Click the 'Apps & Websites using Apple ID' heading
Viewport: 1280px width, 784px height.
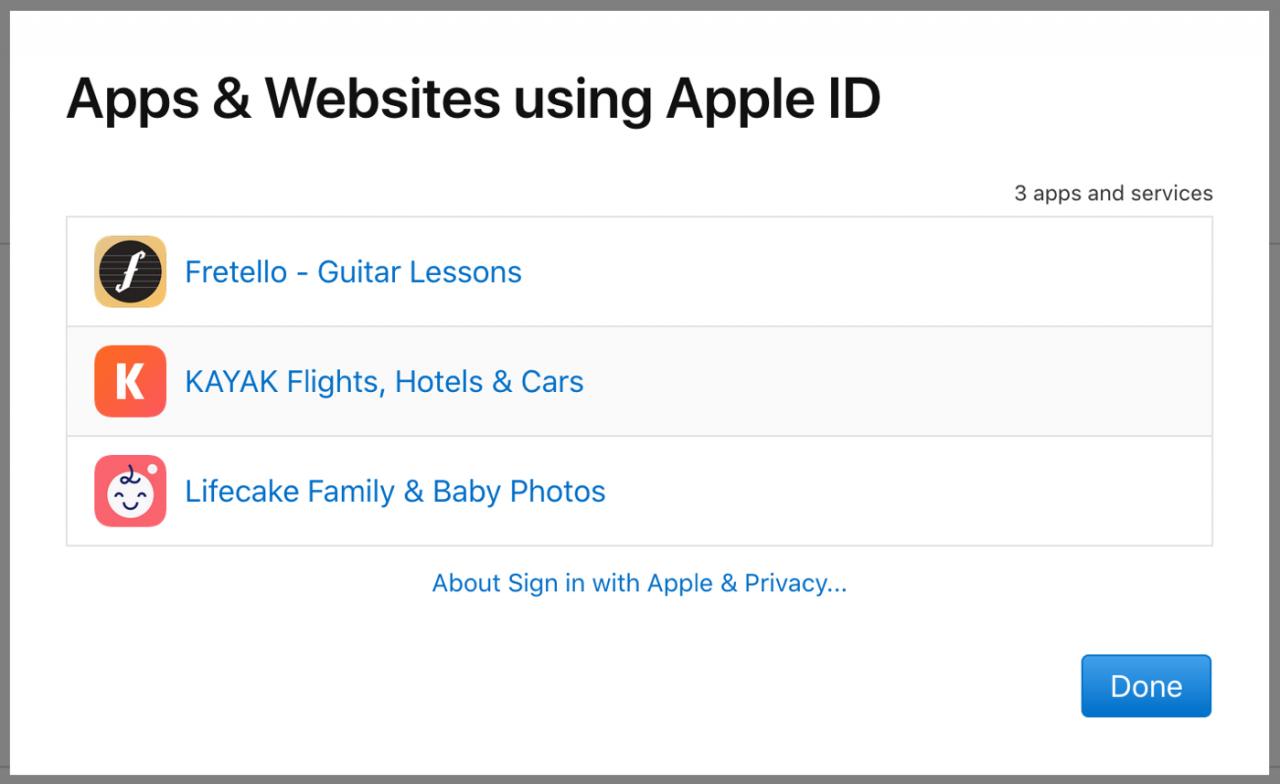473,98
